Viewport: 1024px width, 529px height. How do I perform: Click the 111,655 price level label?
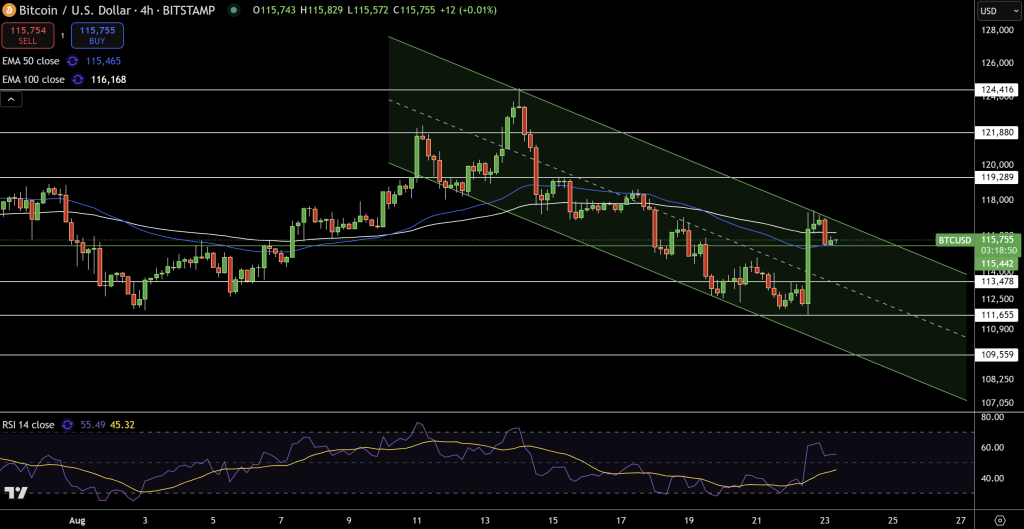[997, 315]
